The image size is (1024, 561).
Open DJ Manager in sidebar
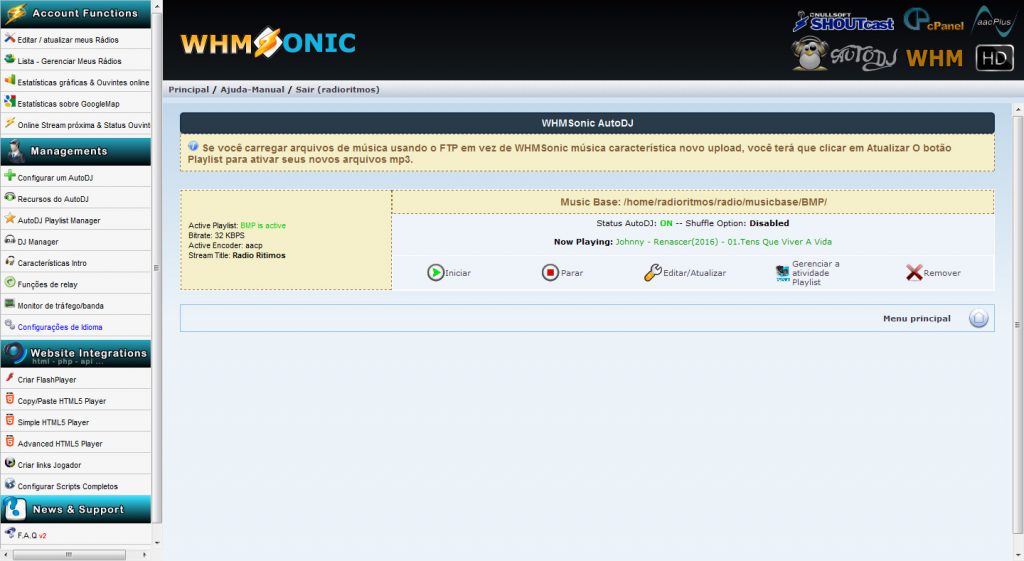(38, 242)
